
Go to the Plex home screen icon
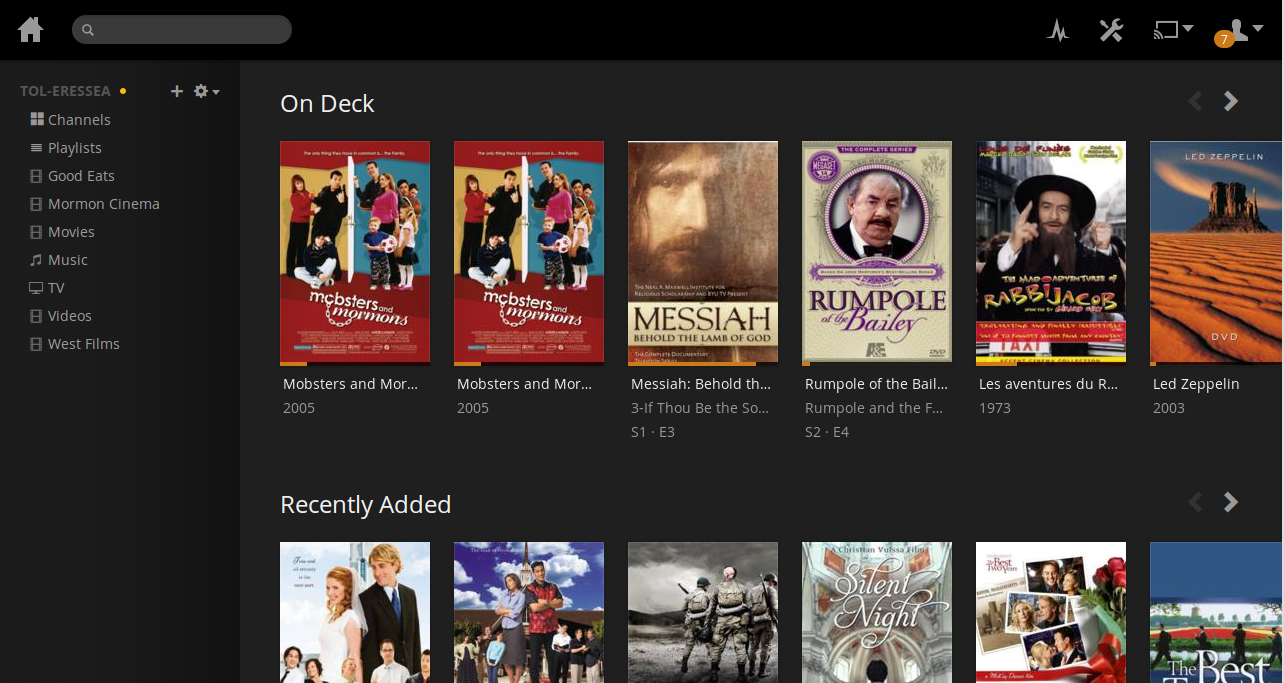31,30
